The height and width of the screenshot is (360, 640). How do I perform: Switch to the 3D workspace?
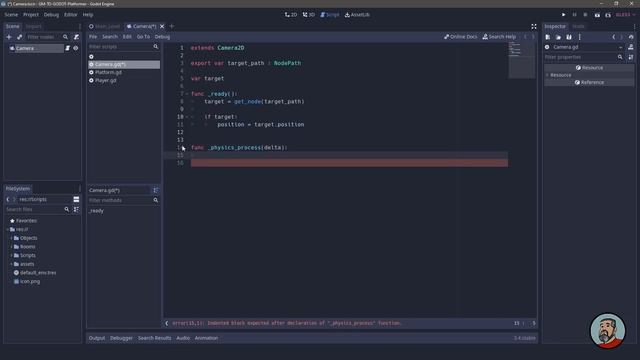pos(309,15)
